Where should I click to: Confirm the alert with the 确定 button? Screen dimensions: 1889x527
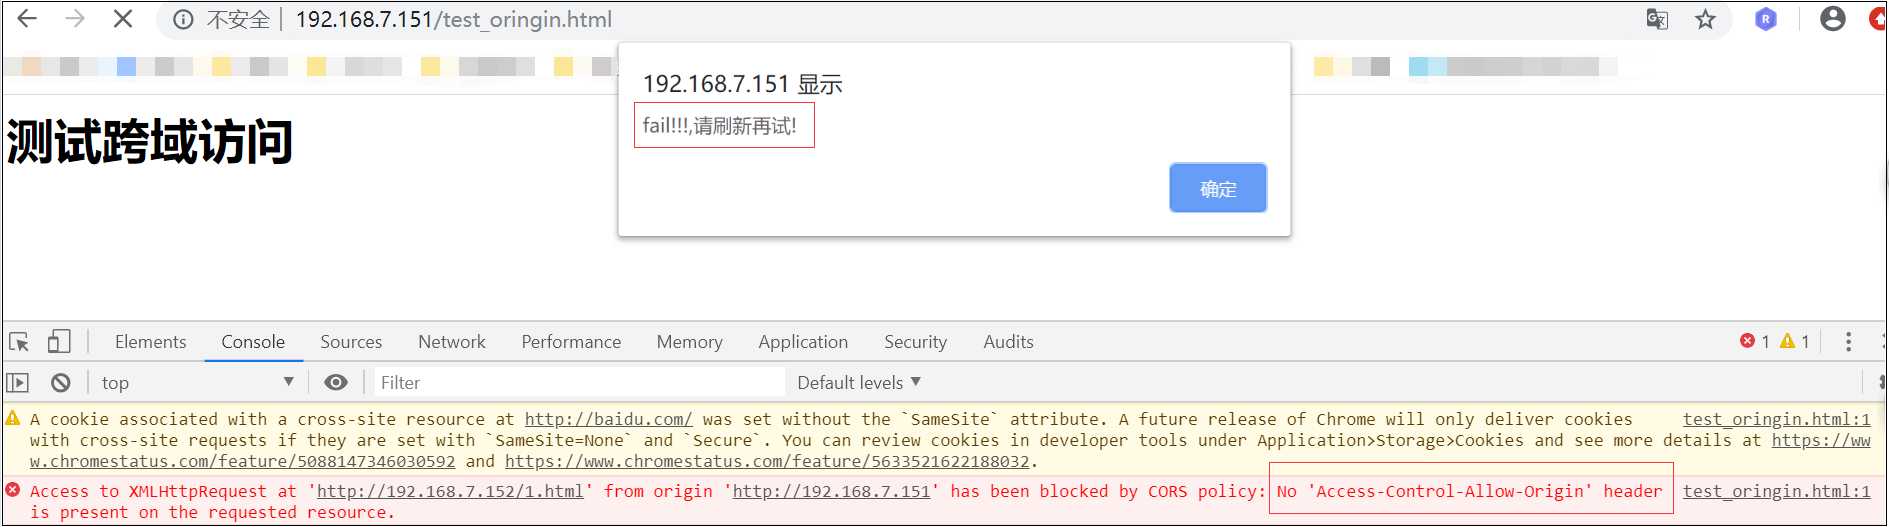pos(1218,188)
